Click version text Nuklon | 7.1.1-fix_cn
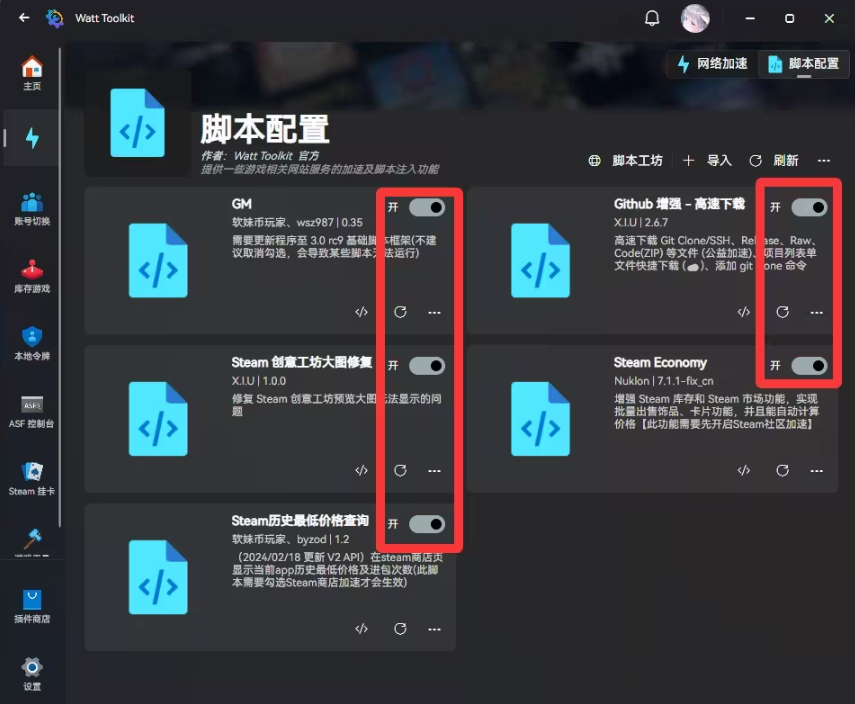The height and width of the screenshot is (704, 855). [x=664, y=381]
